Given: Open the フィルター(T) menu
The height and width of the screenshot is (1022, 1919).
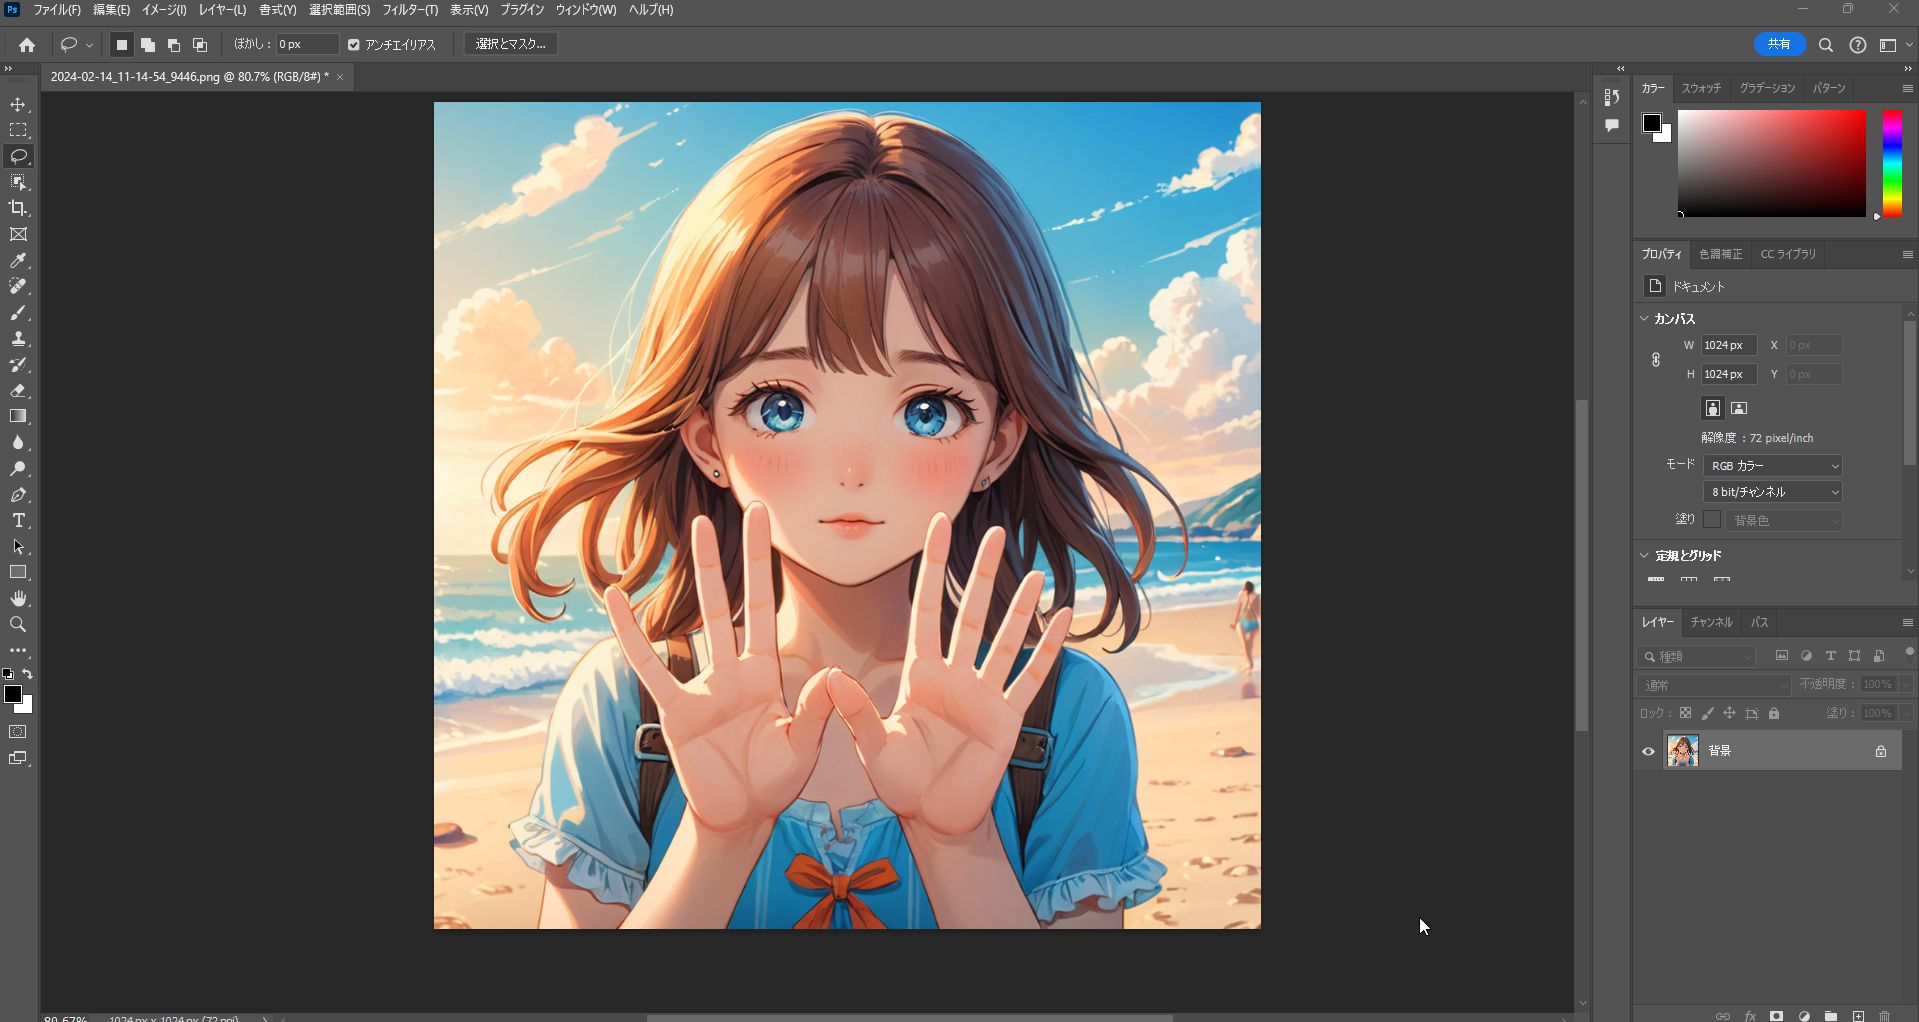Looking at the screenshot, I should 410,10.
